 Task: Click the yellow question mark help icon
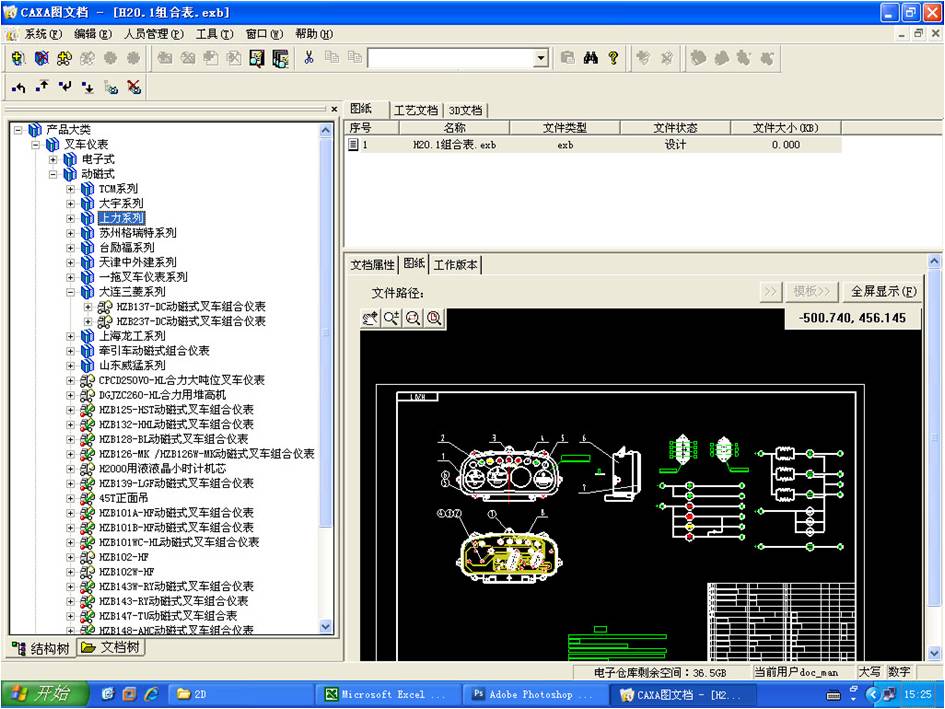614,58
